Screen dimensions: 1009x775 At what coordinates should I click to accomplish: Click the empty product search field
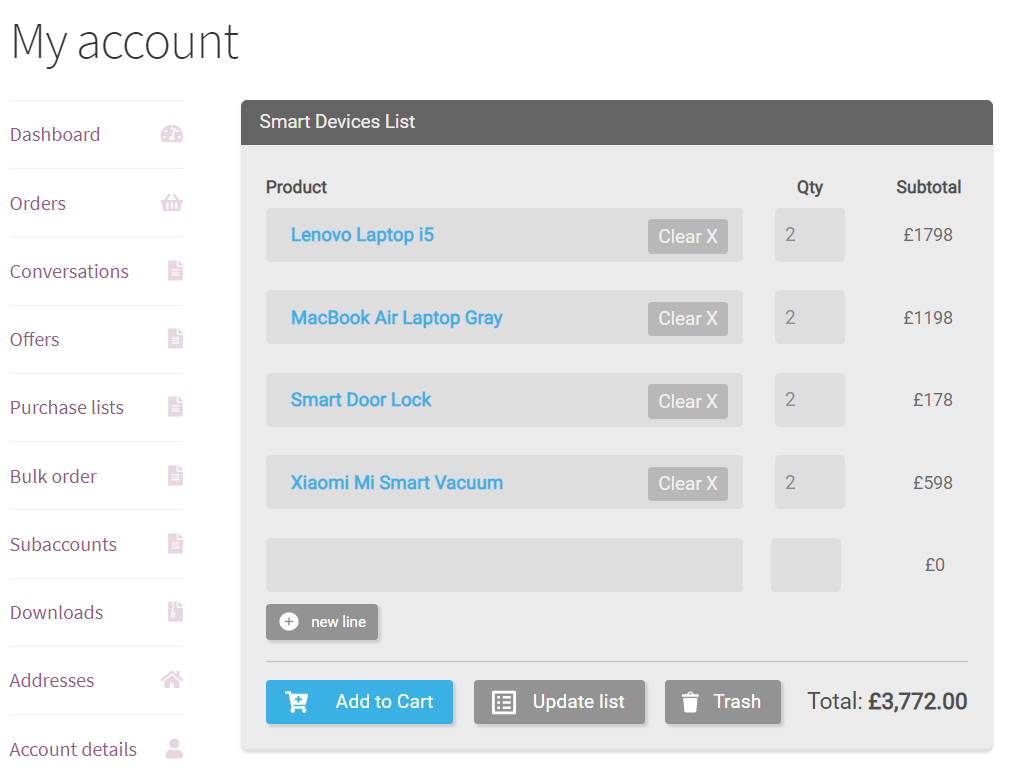pyautogui.click(x=504, y=565)
